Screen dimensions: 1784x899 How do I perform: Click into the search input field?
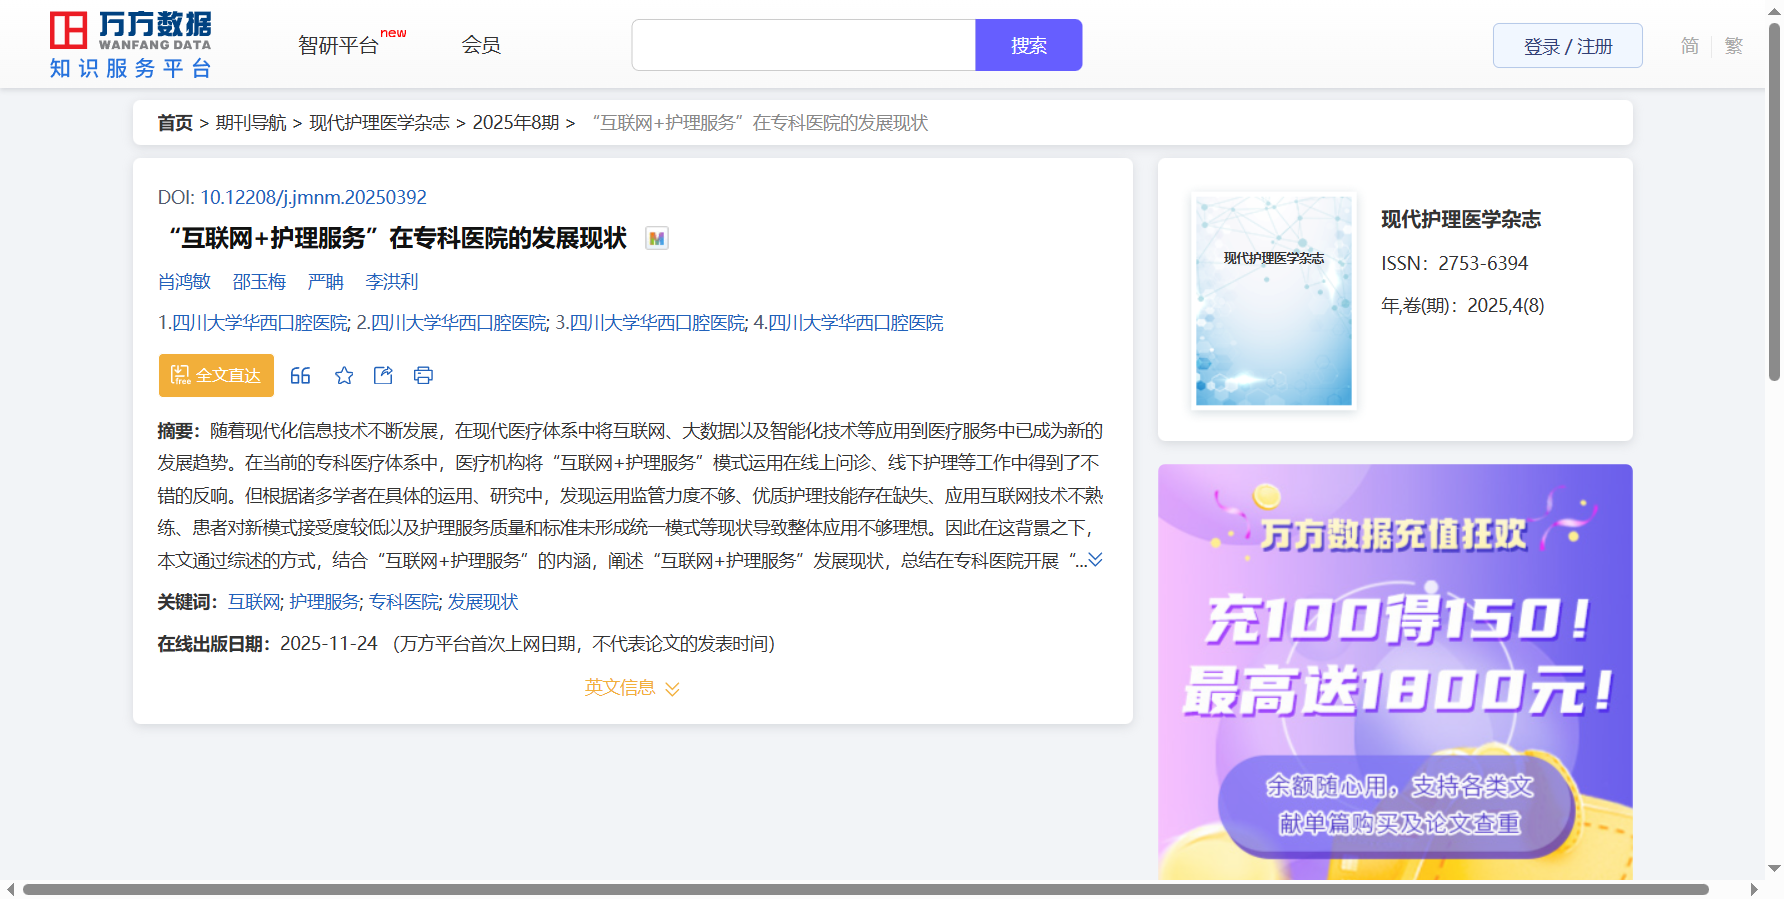(803, 46)
